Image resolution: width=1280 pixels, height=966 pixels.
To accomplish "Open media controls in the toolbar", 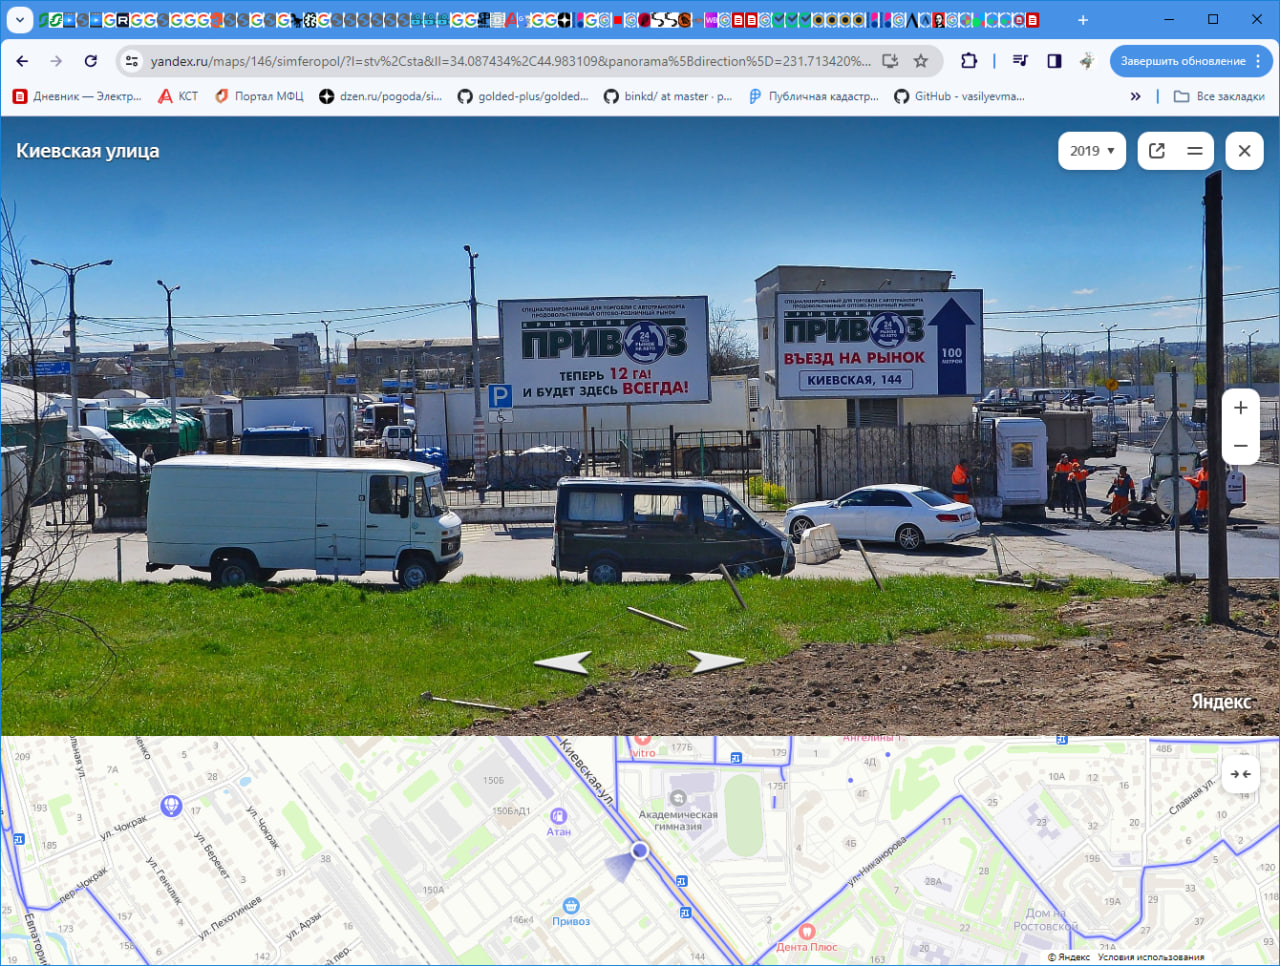I will 1020,61.
